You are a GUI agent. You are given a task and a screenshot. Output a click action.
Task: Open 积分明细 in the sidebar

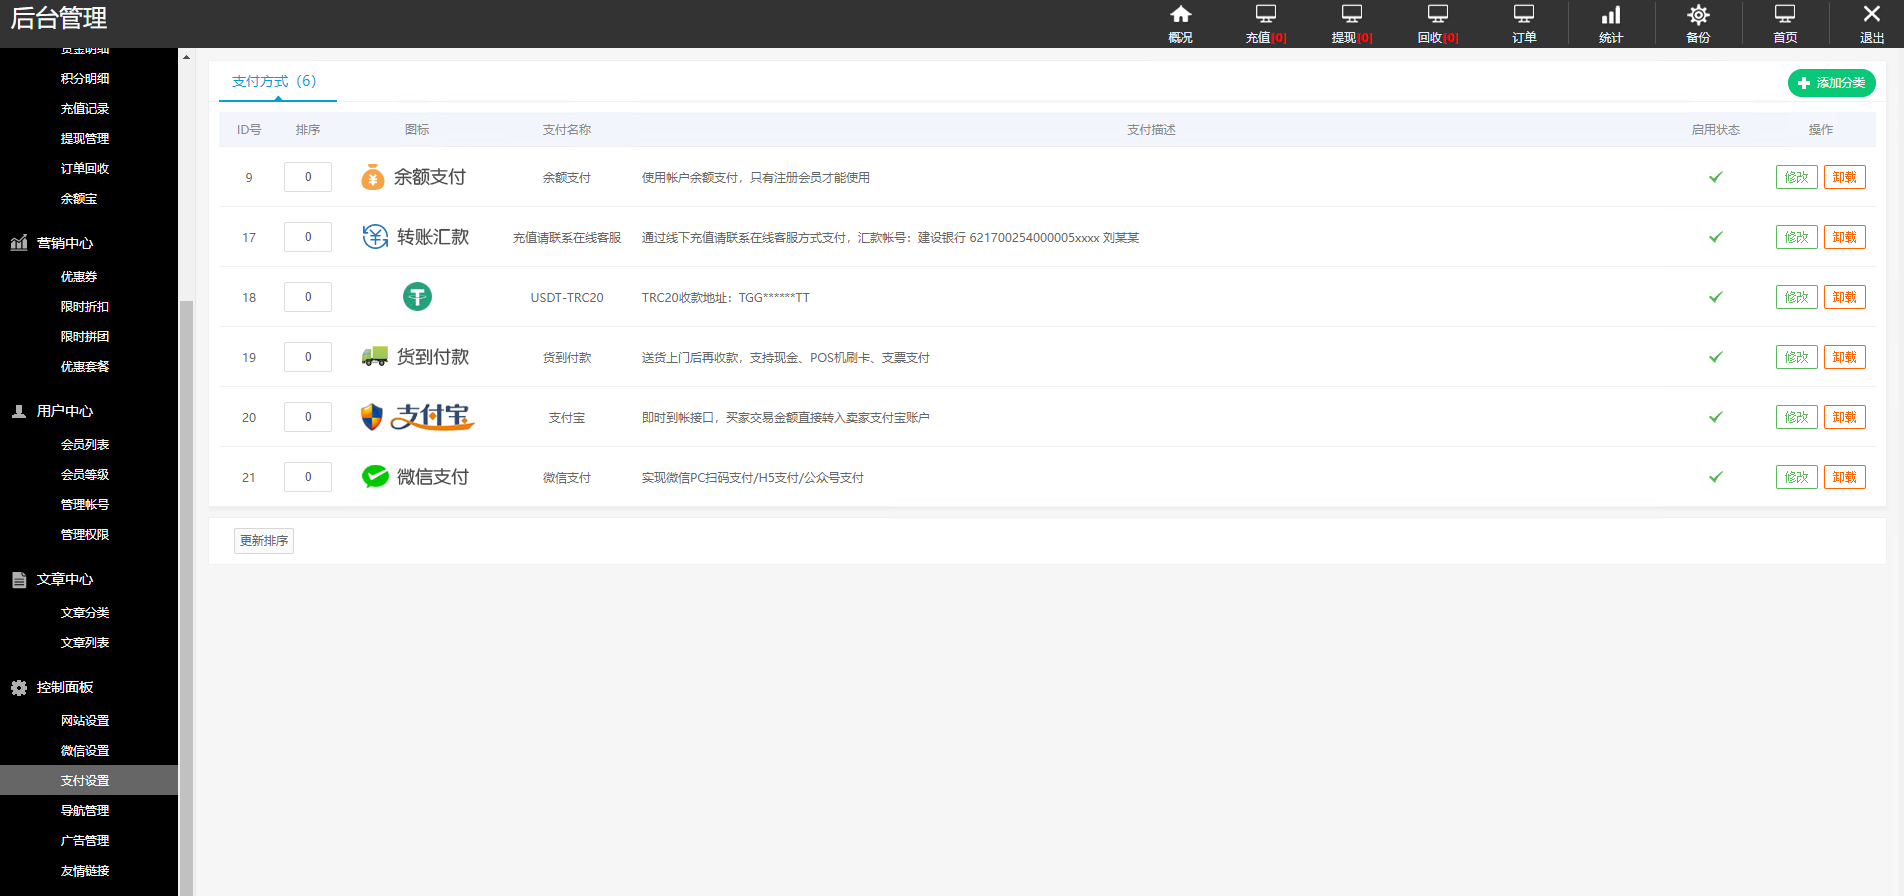click(x=85, y=78)
